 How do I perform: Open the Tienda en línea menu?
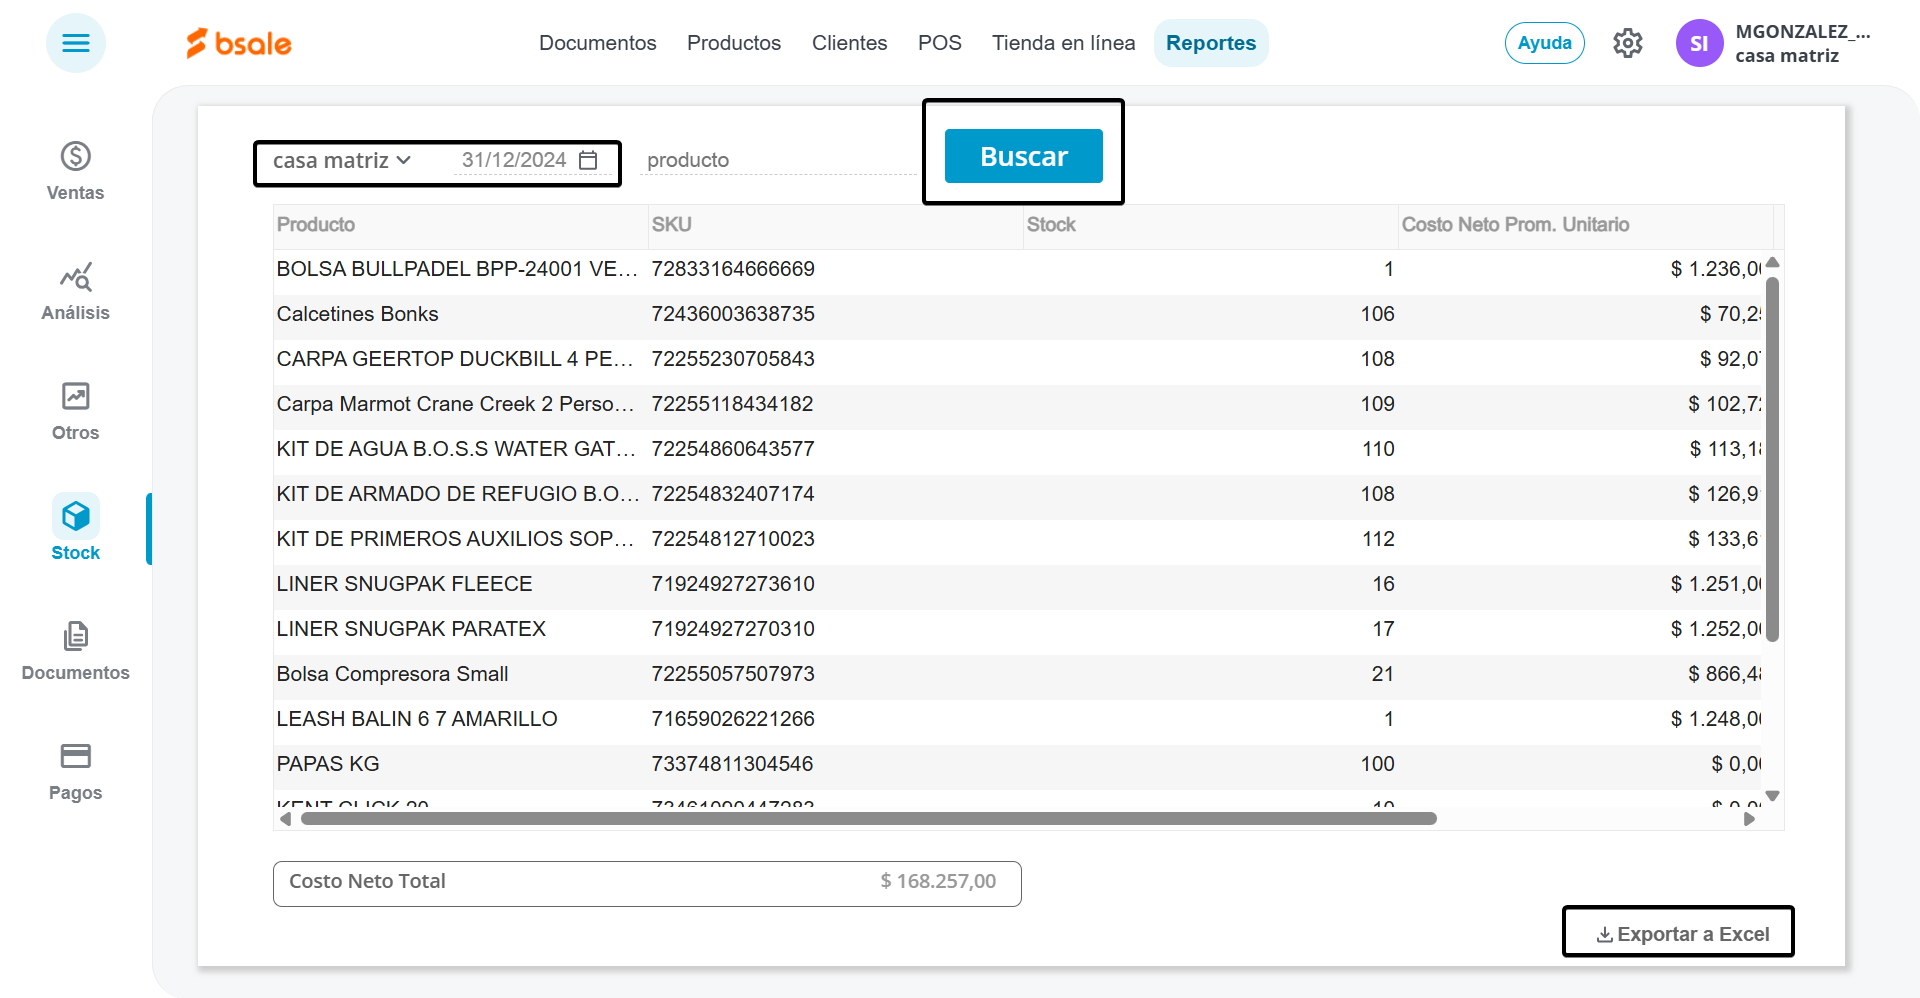click(x=1064, y=43)
